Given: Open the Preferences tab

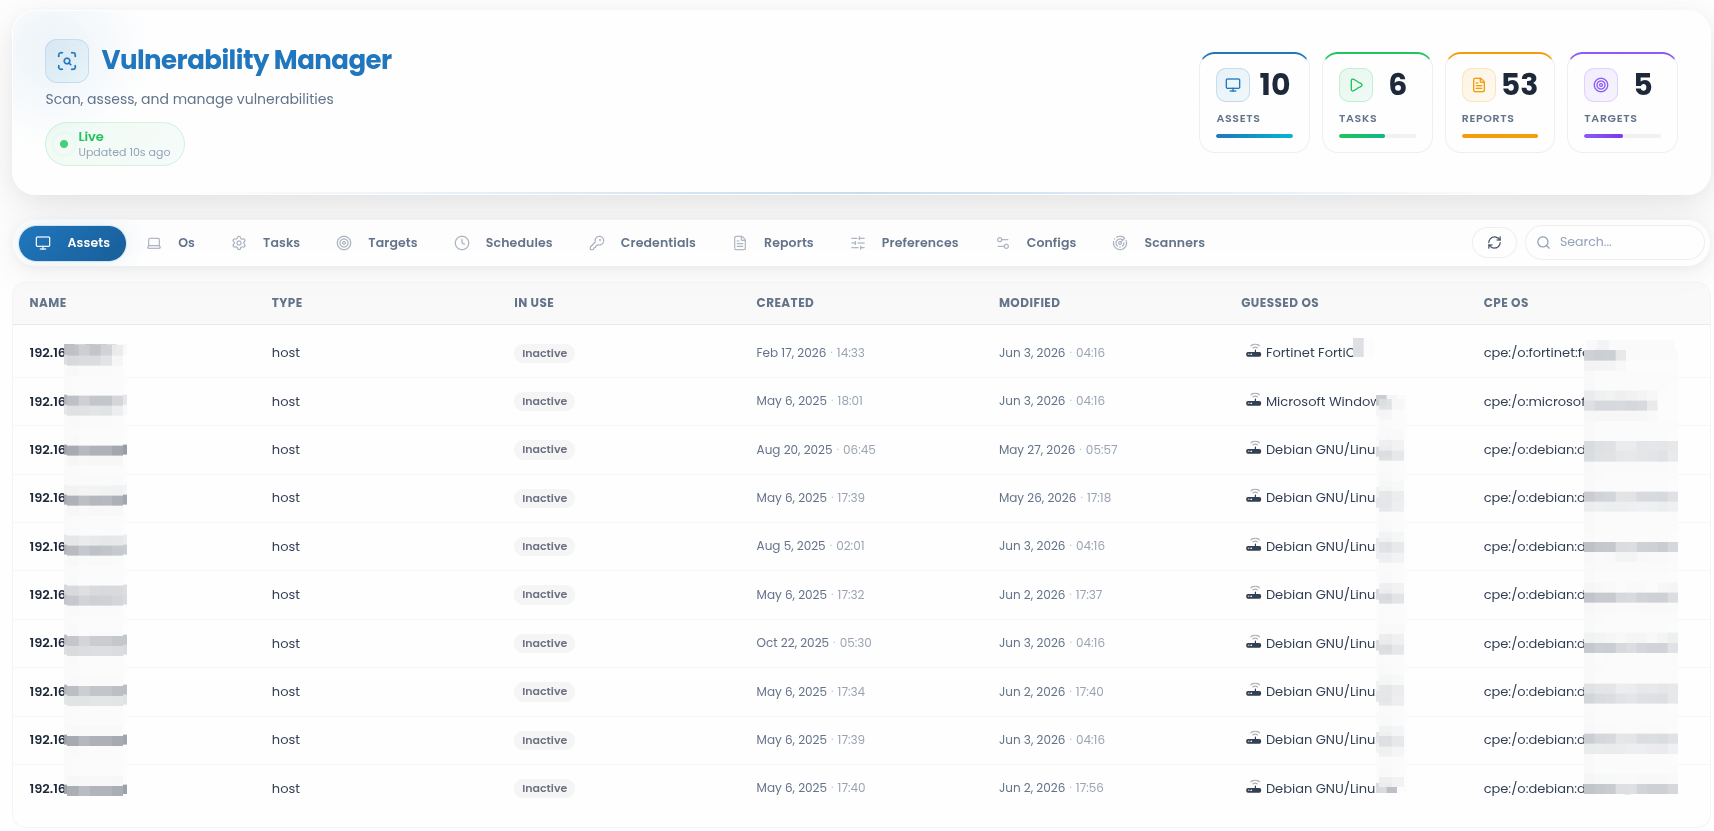Looking at the screenshot, I should 904,243.
